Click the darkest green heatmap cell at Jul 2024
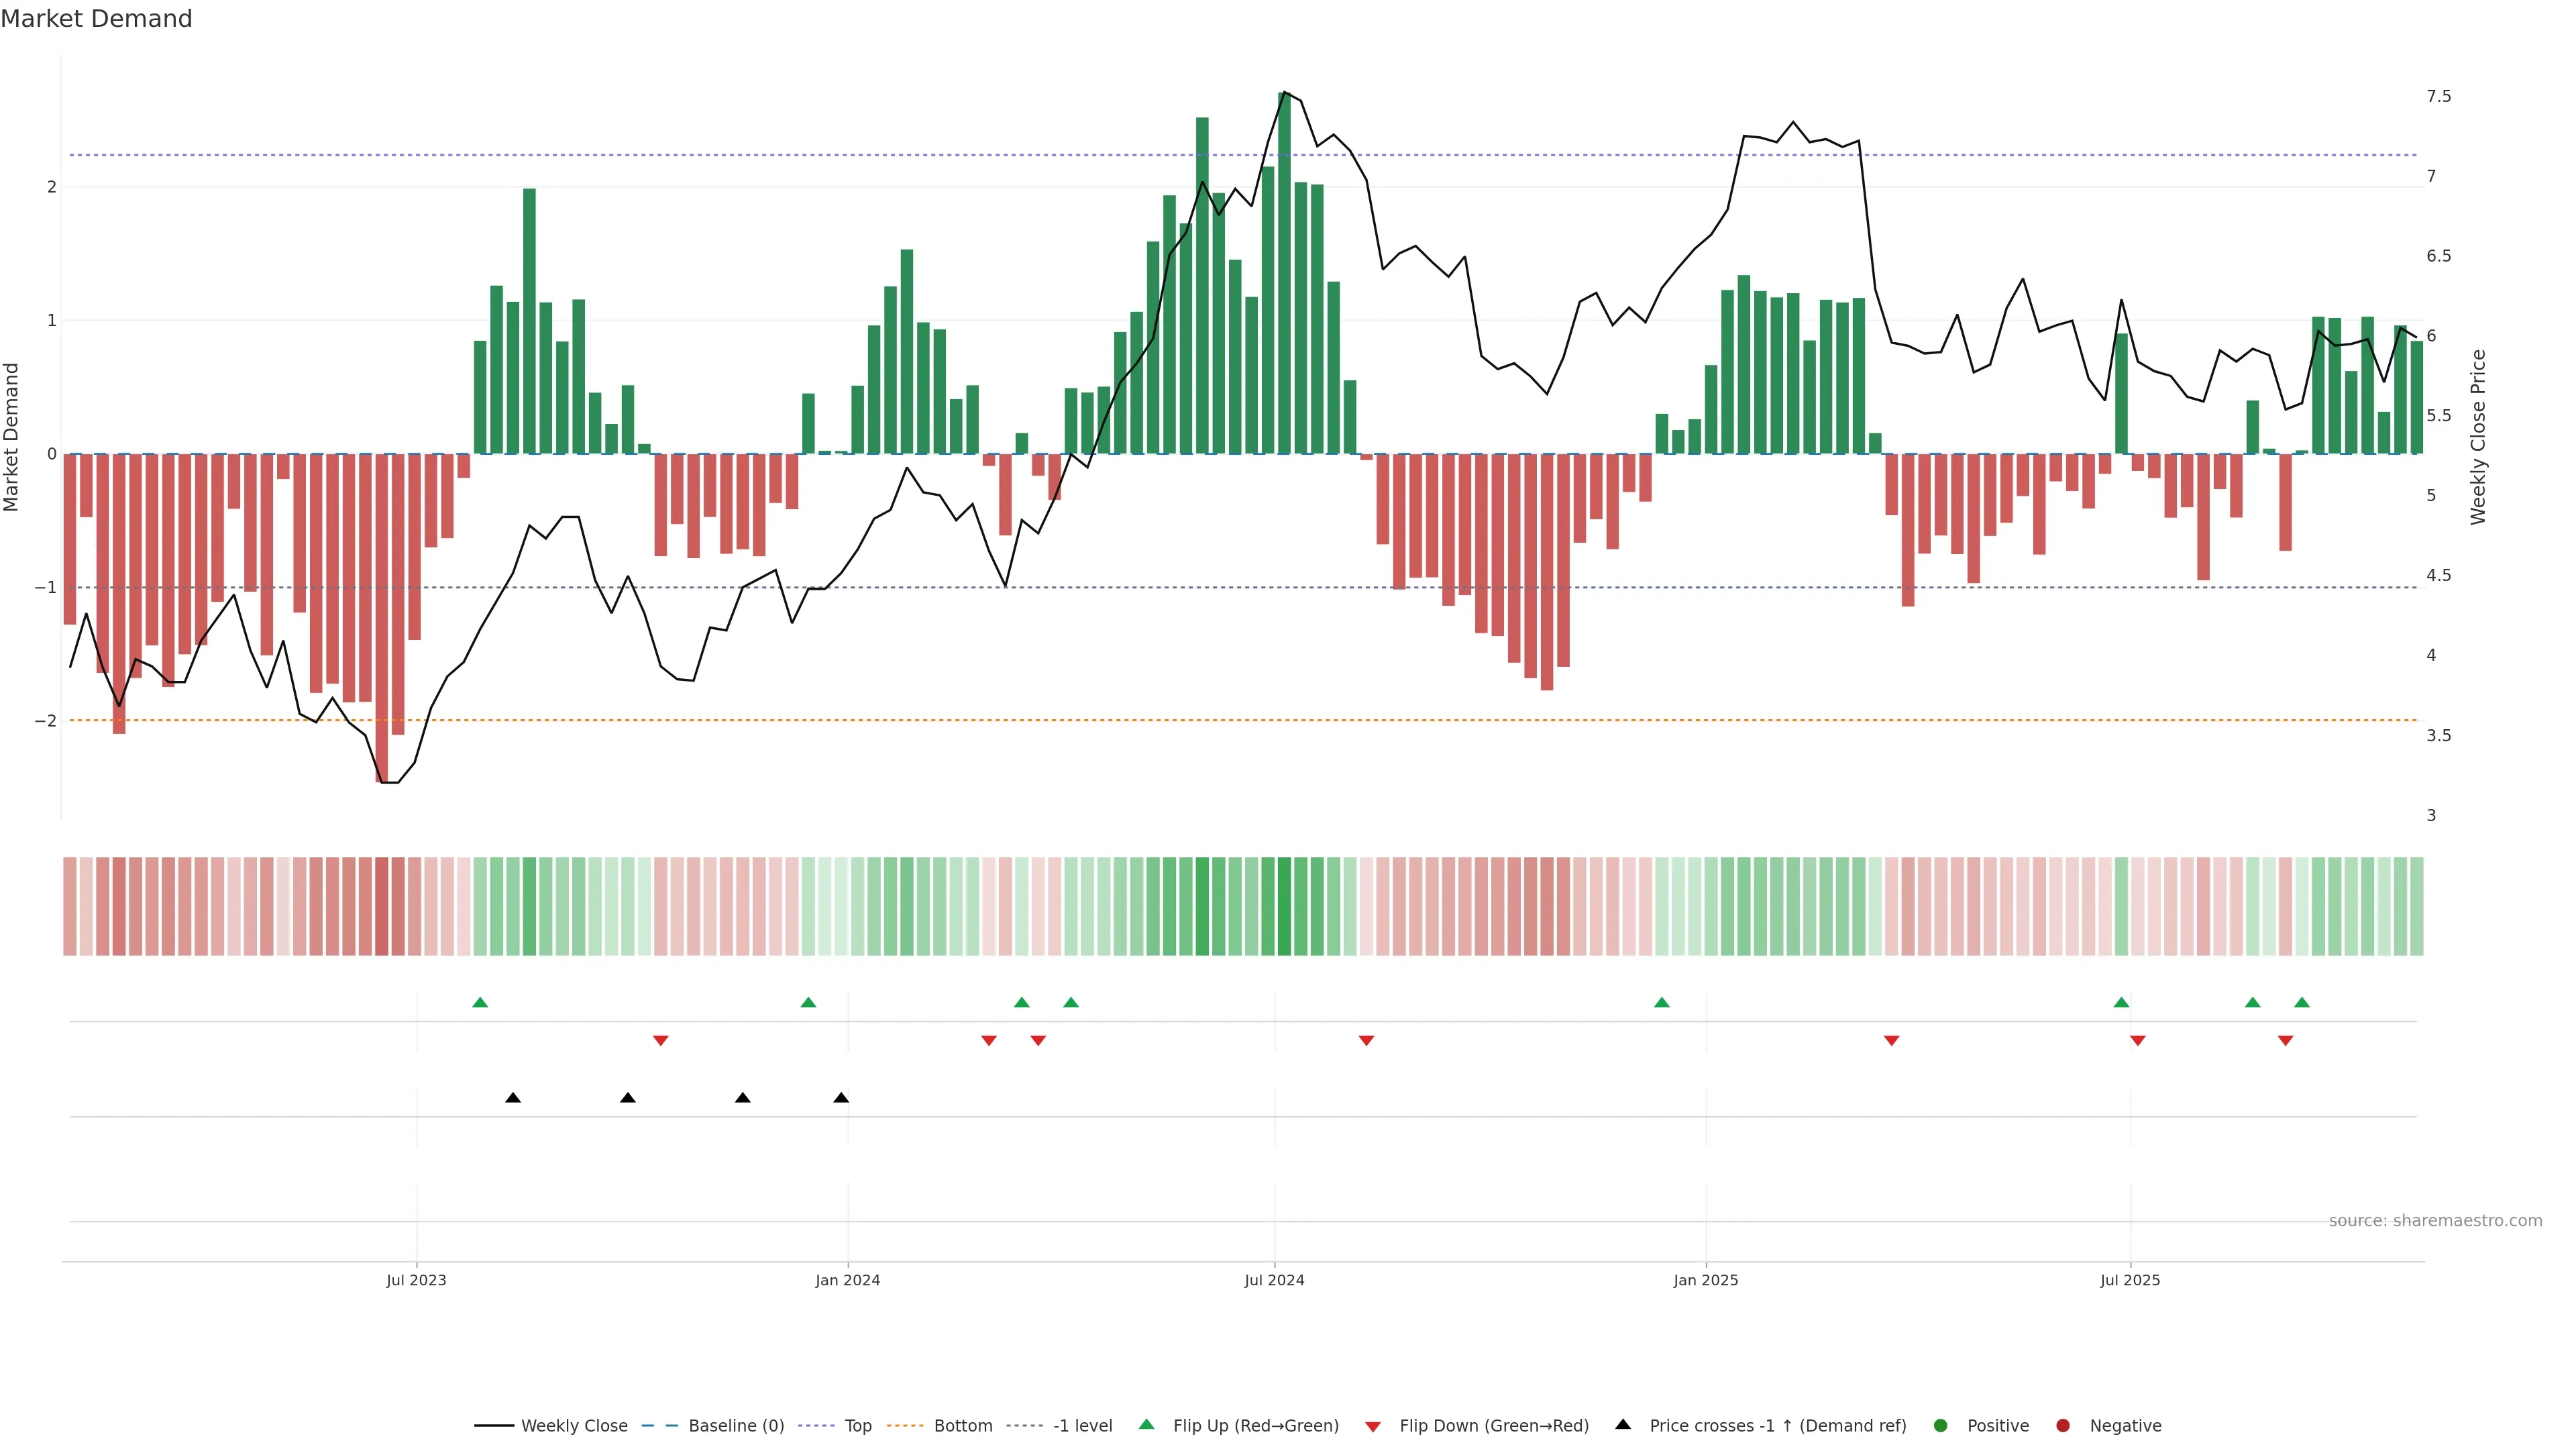2576x1449 pixels. click(1284, 906)
